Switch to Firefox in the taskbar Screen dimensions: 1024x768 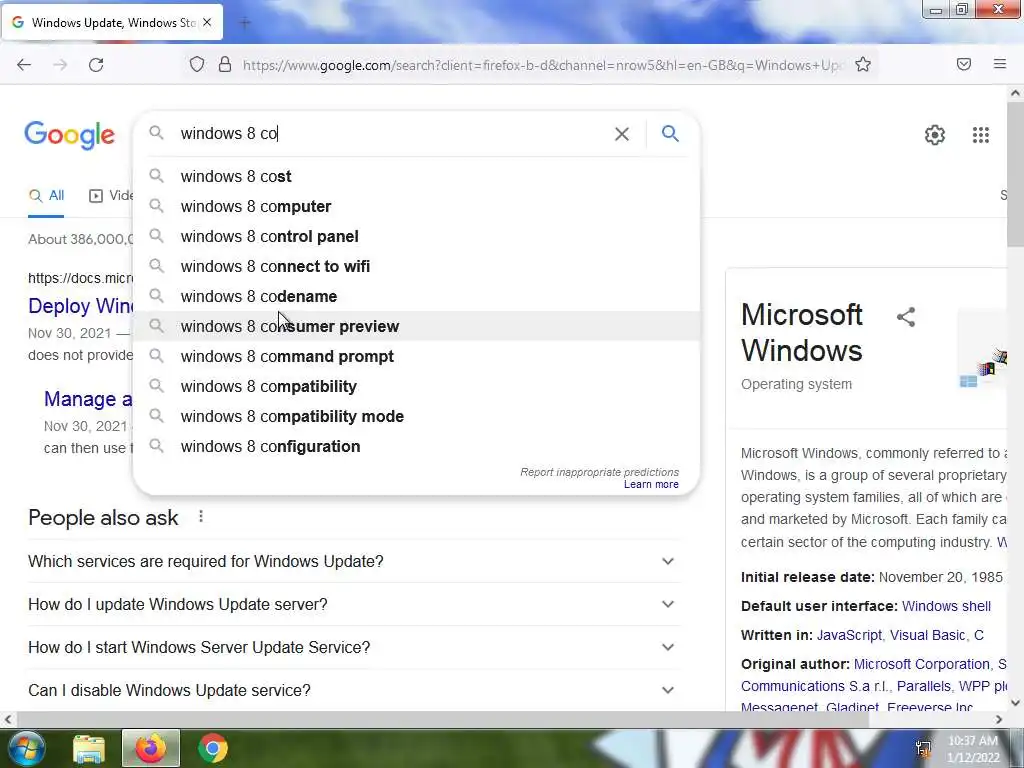(x=151, y=748)
